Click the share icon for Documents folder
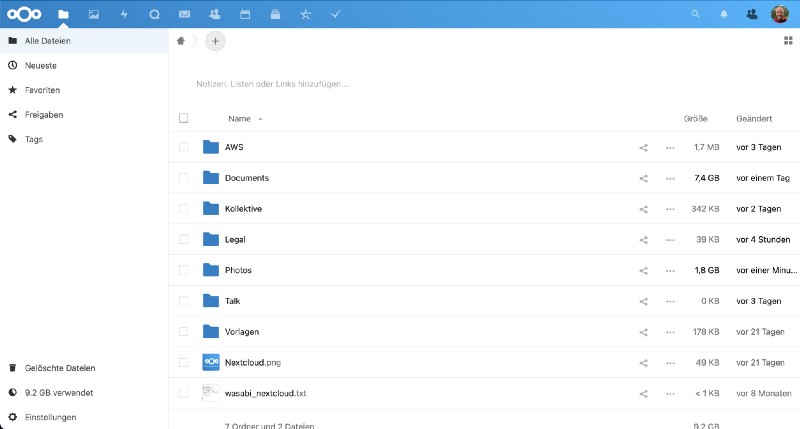 (x=644, y=178)
